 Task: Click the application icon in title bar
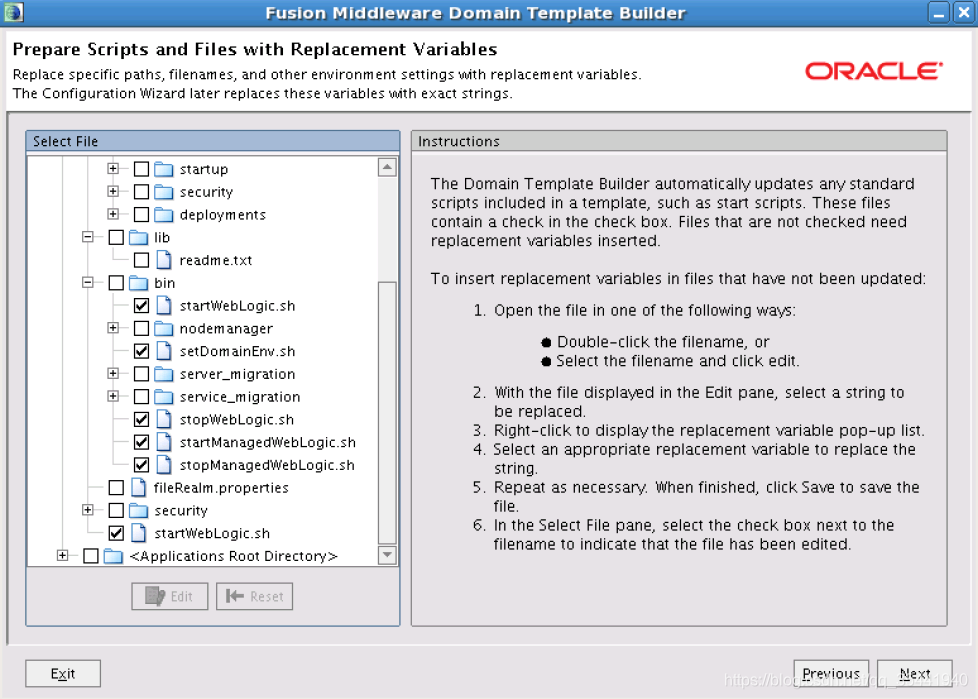click(13, 12)
